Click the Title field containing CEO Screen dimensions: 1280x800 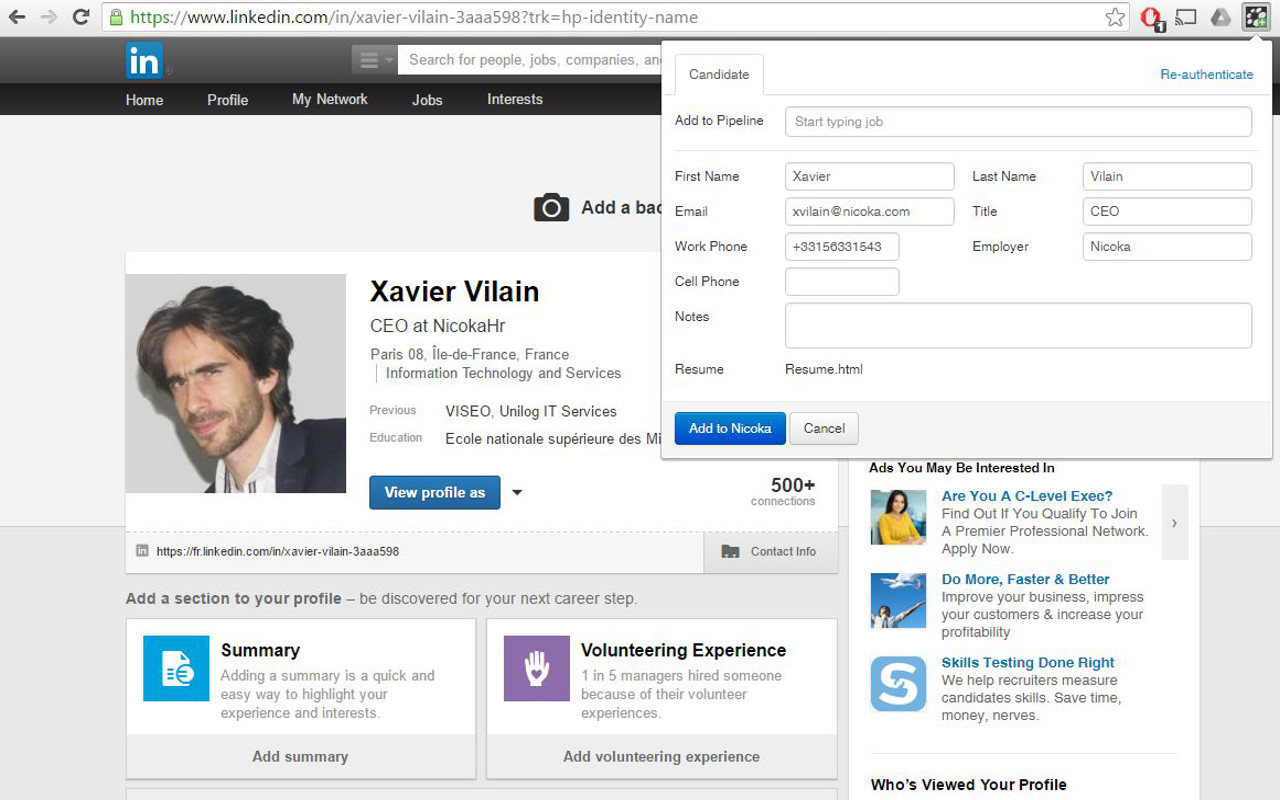[x=1167, y=212]
